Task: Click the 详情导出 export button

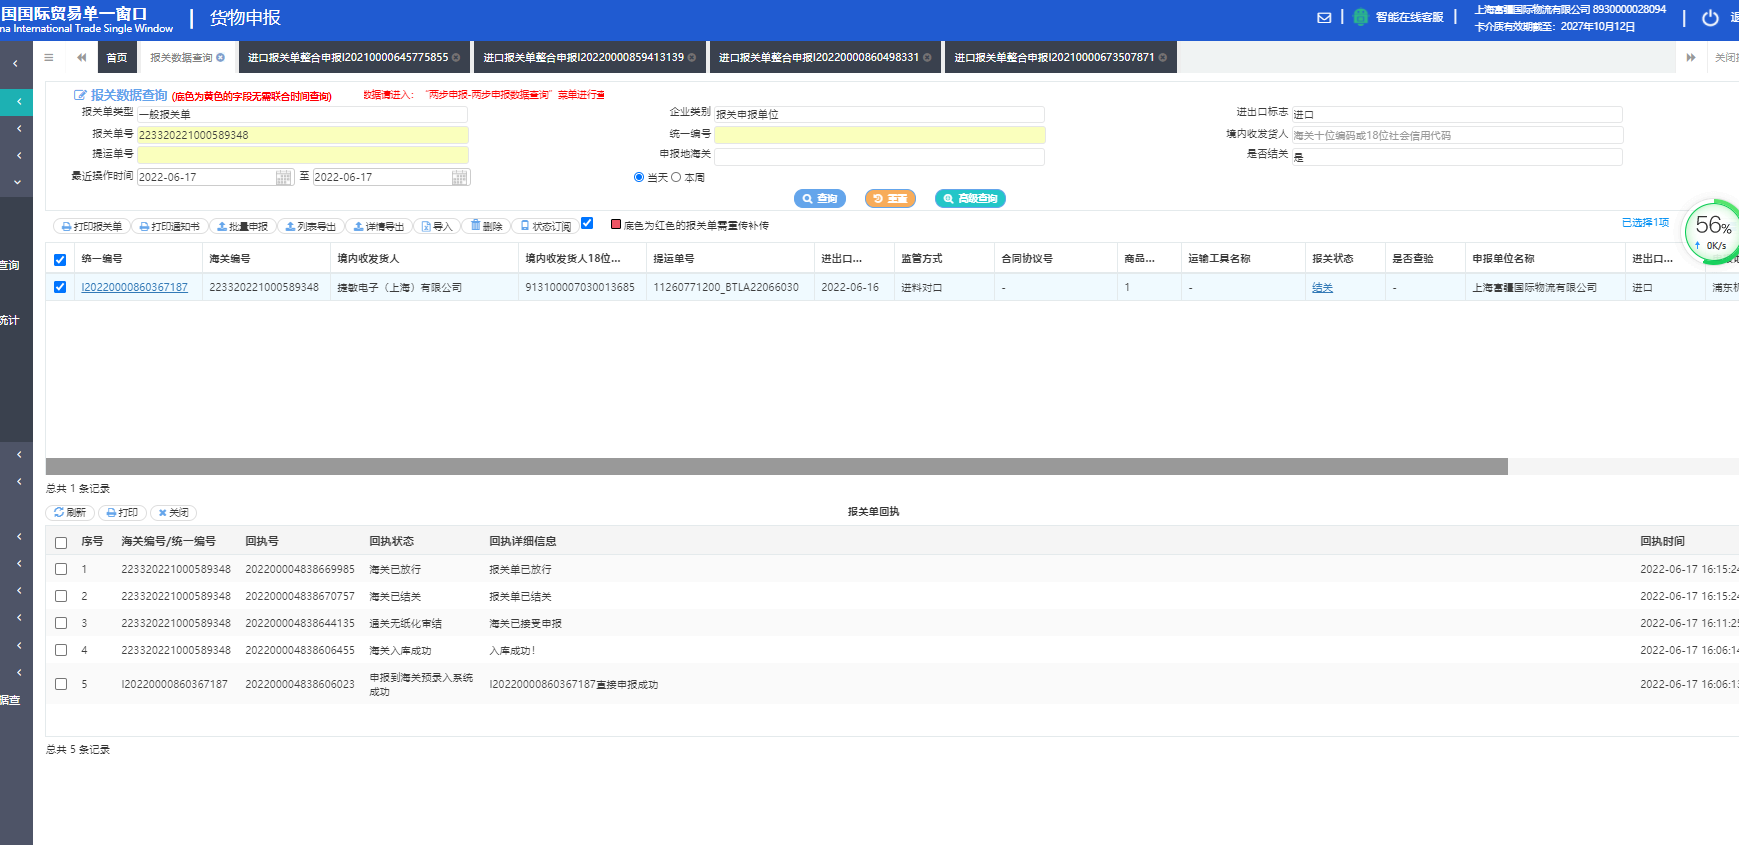Action: [x=378, y=226]
